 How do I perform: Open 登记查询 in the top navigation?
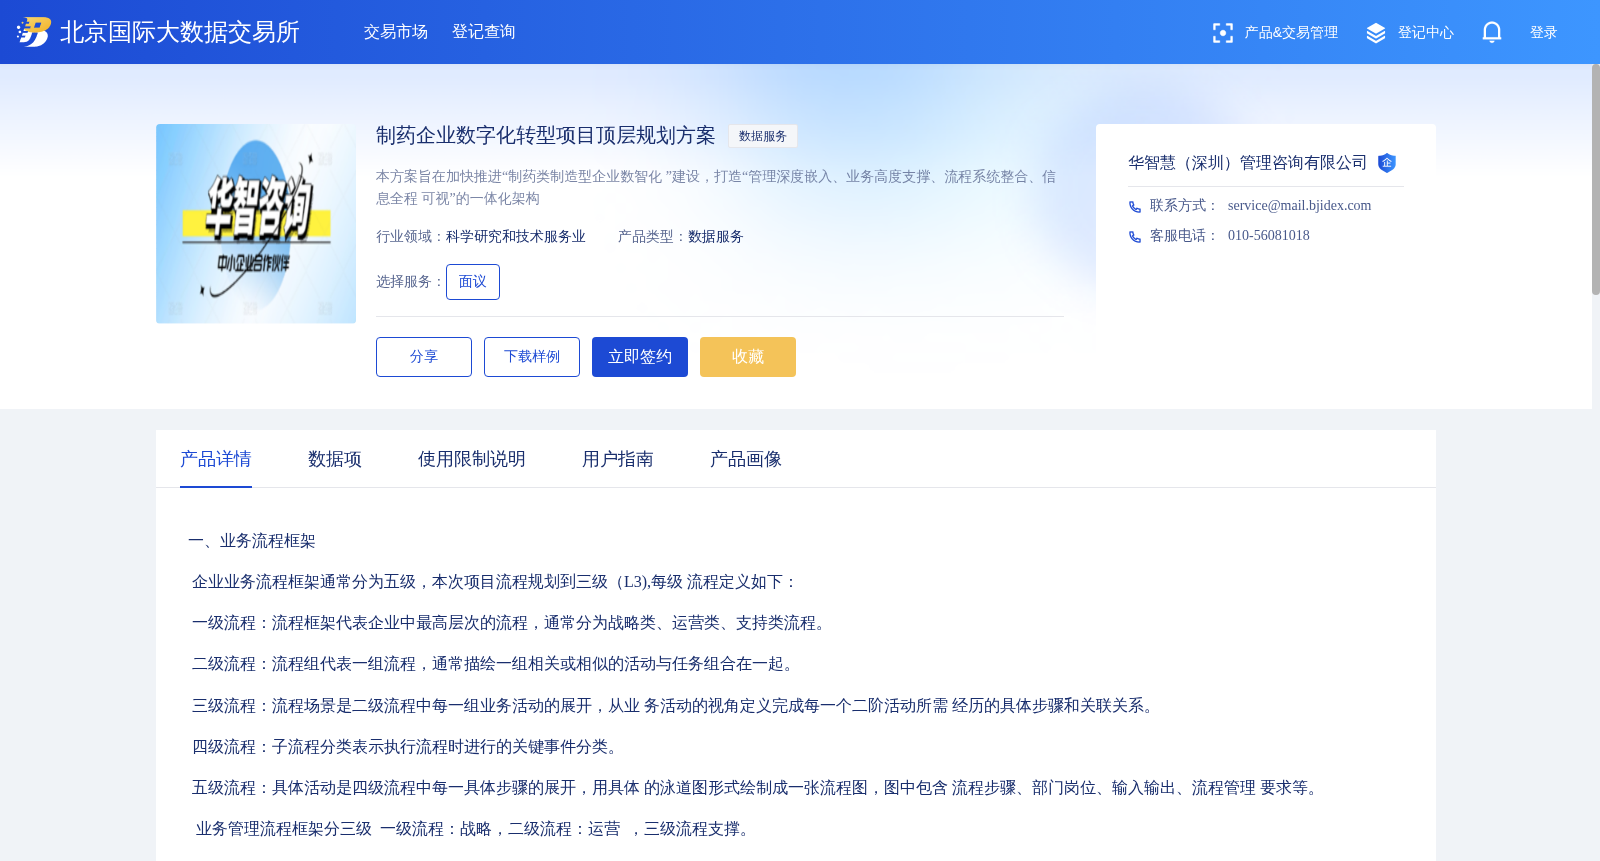484,32
